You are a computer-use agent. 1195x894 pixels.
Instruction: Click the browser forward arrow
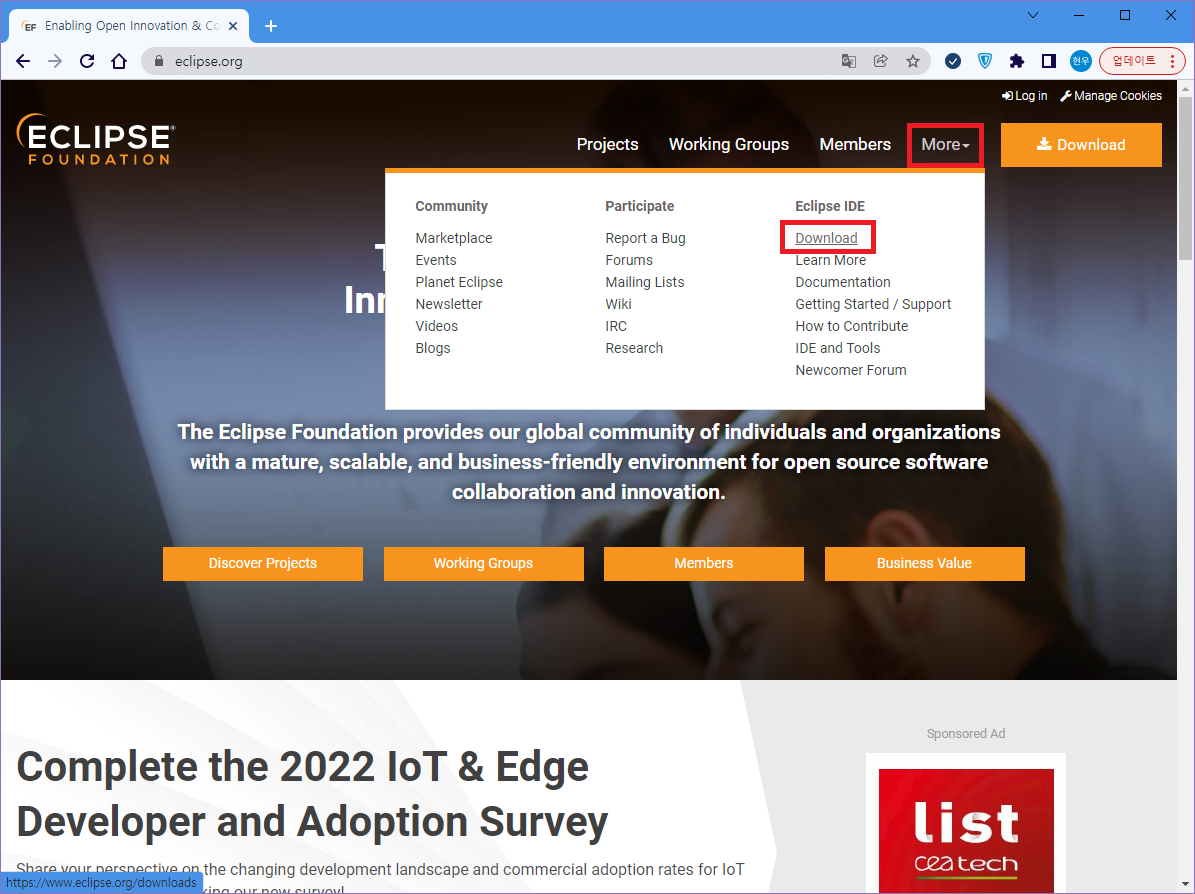55,61
